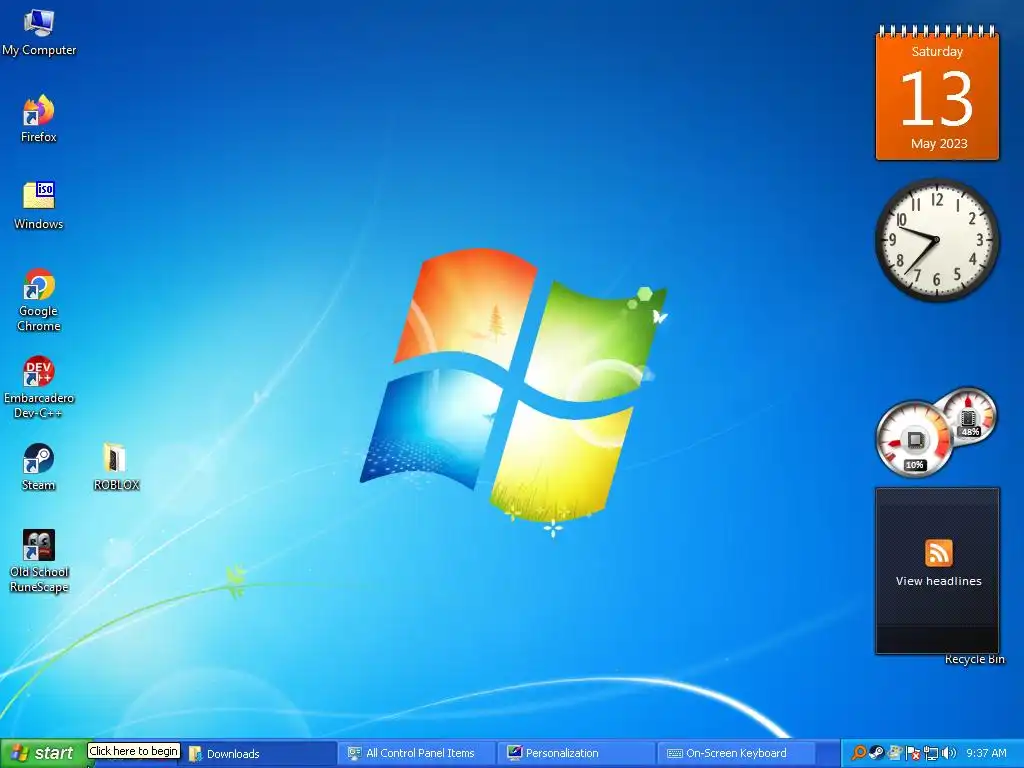
Task: Select the Recycle Bin label
Action: 974,660
